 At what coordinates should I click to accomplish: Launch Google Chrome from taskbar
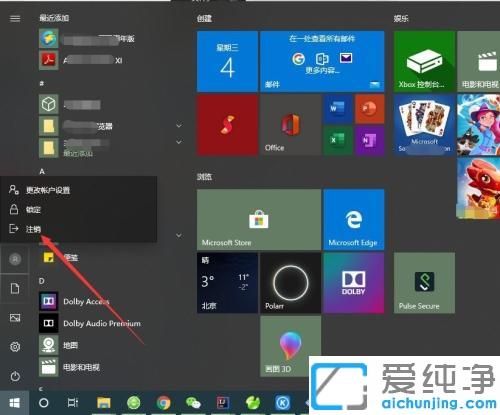(x=163, y=403)
